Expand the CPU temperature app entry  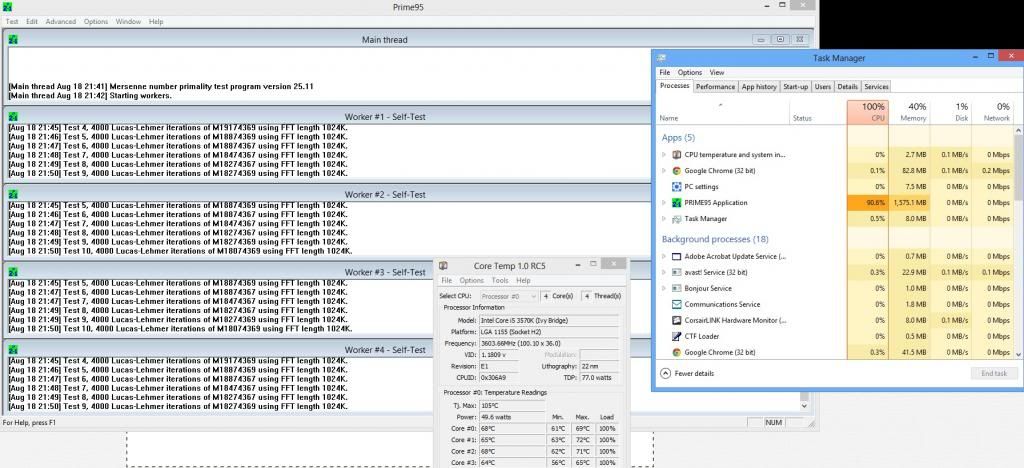664,155
